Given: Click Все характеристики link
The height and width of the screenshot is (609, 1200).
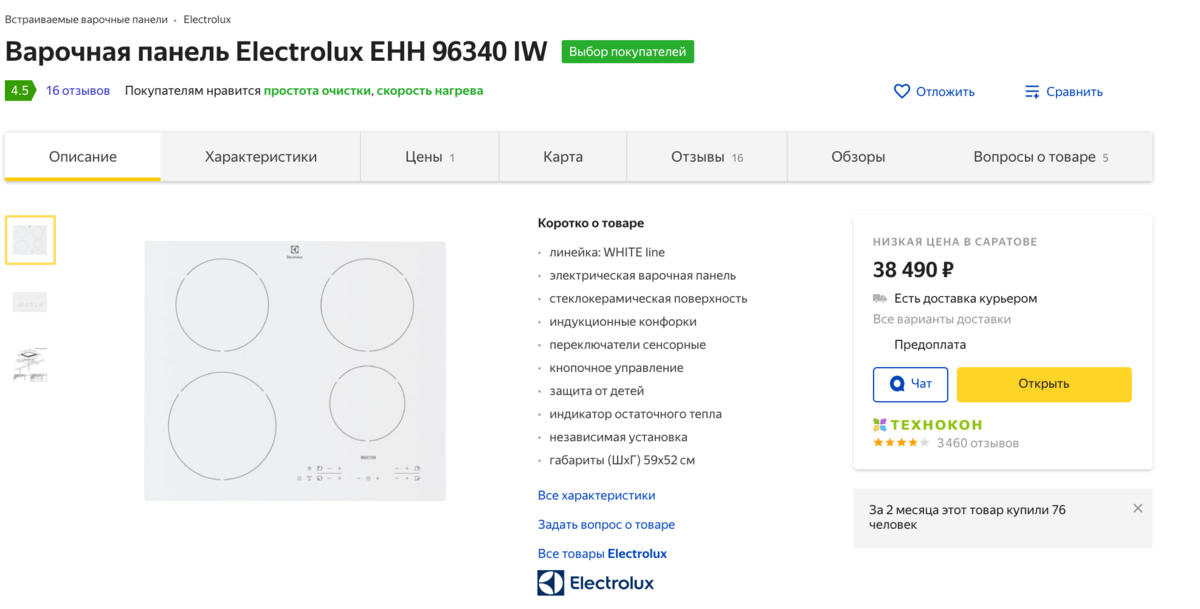Looking at the screenshot, I should (596, 495).
